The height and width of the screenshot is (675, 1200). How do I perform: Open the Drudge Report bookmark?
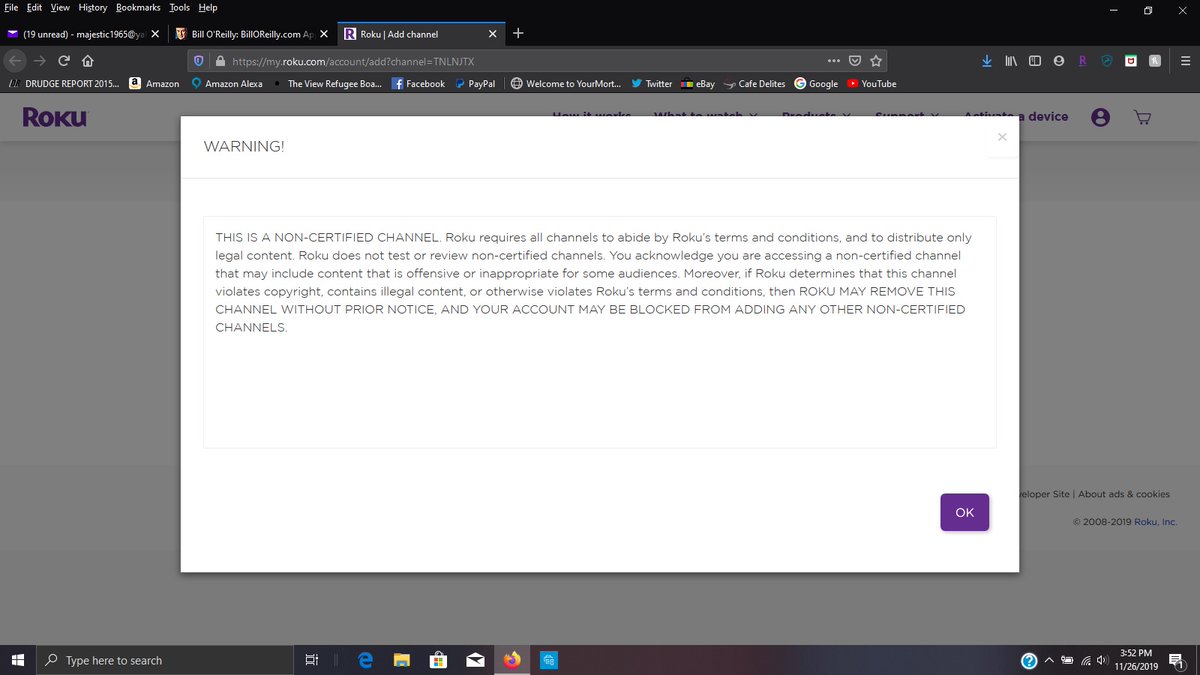coord(63,84)
